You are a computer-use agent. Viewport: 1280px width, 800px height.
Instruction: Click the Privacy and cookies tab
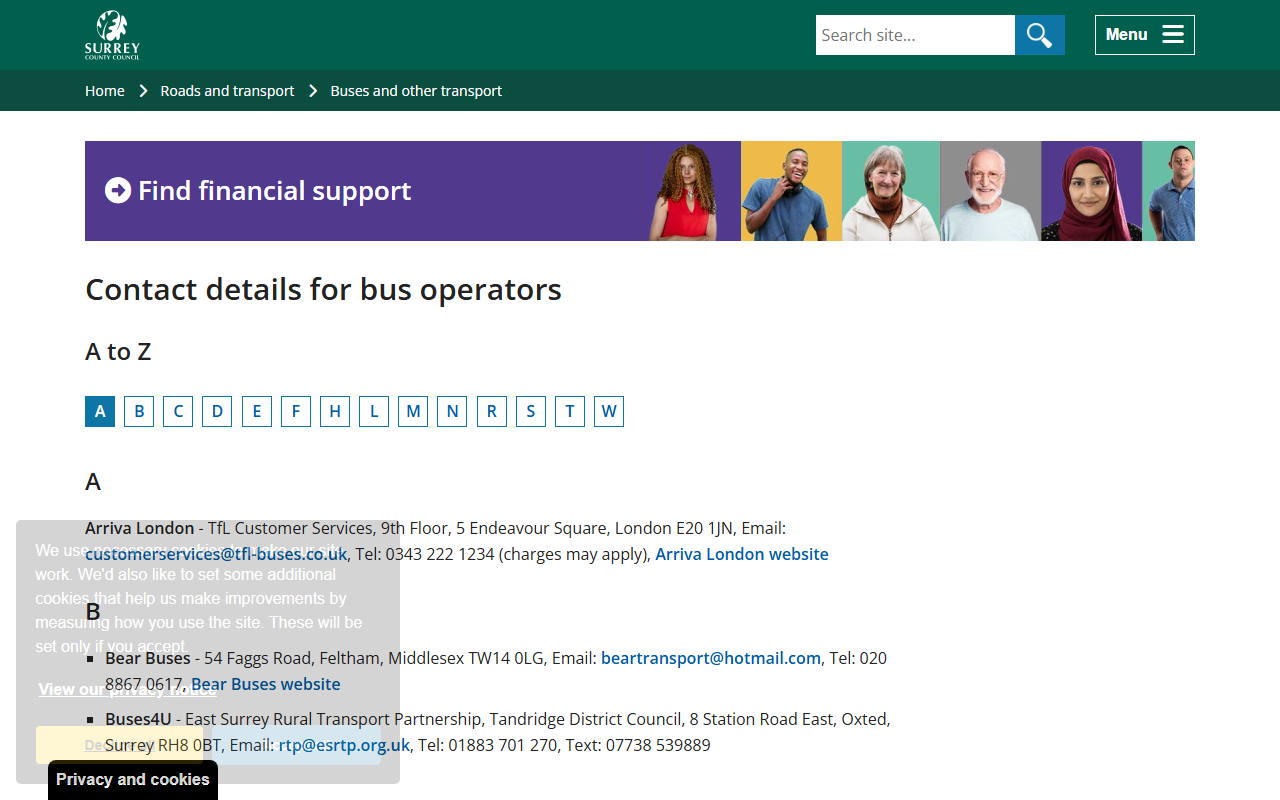click(x=133, y=780)
